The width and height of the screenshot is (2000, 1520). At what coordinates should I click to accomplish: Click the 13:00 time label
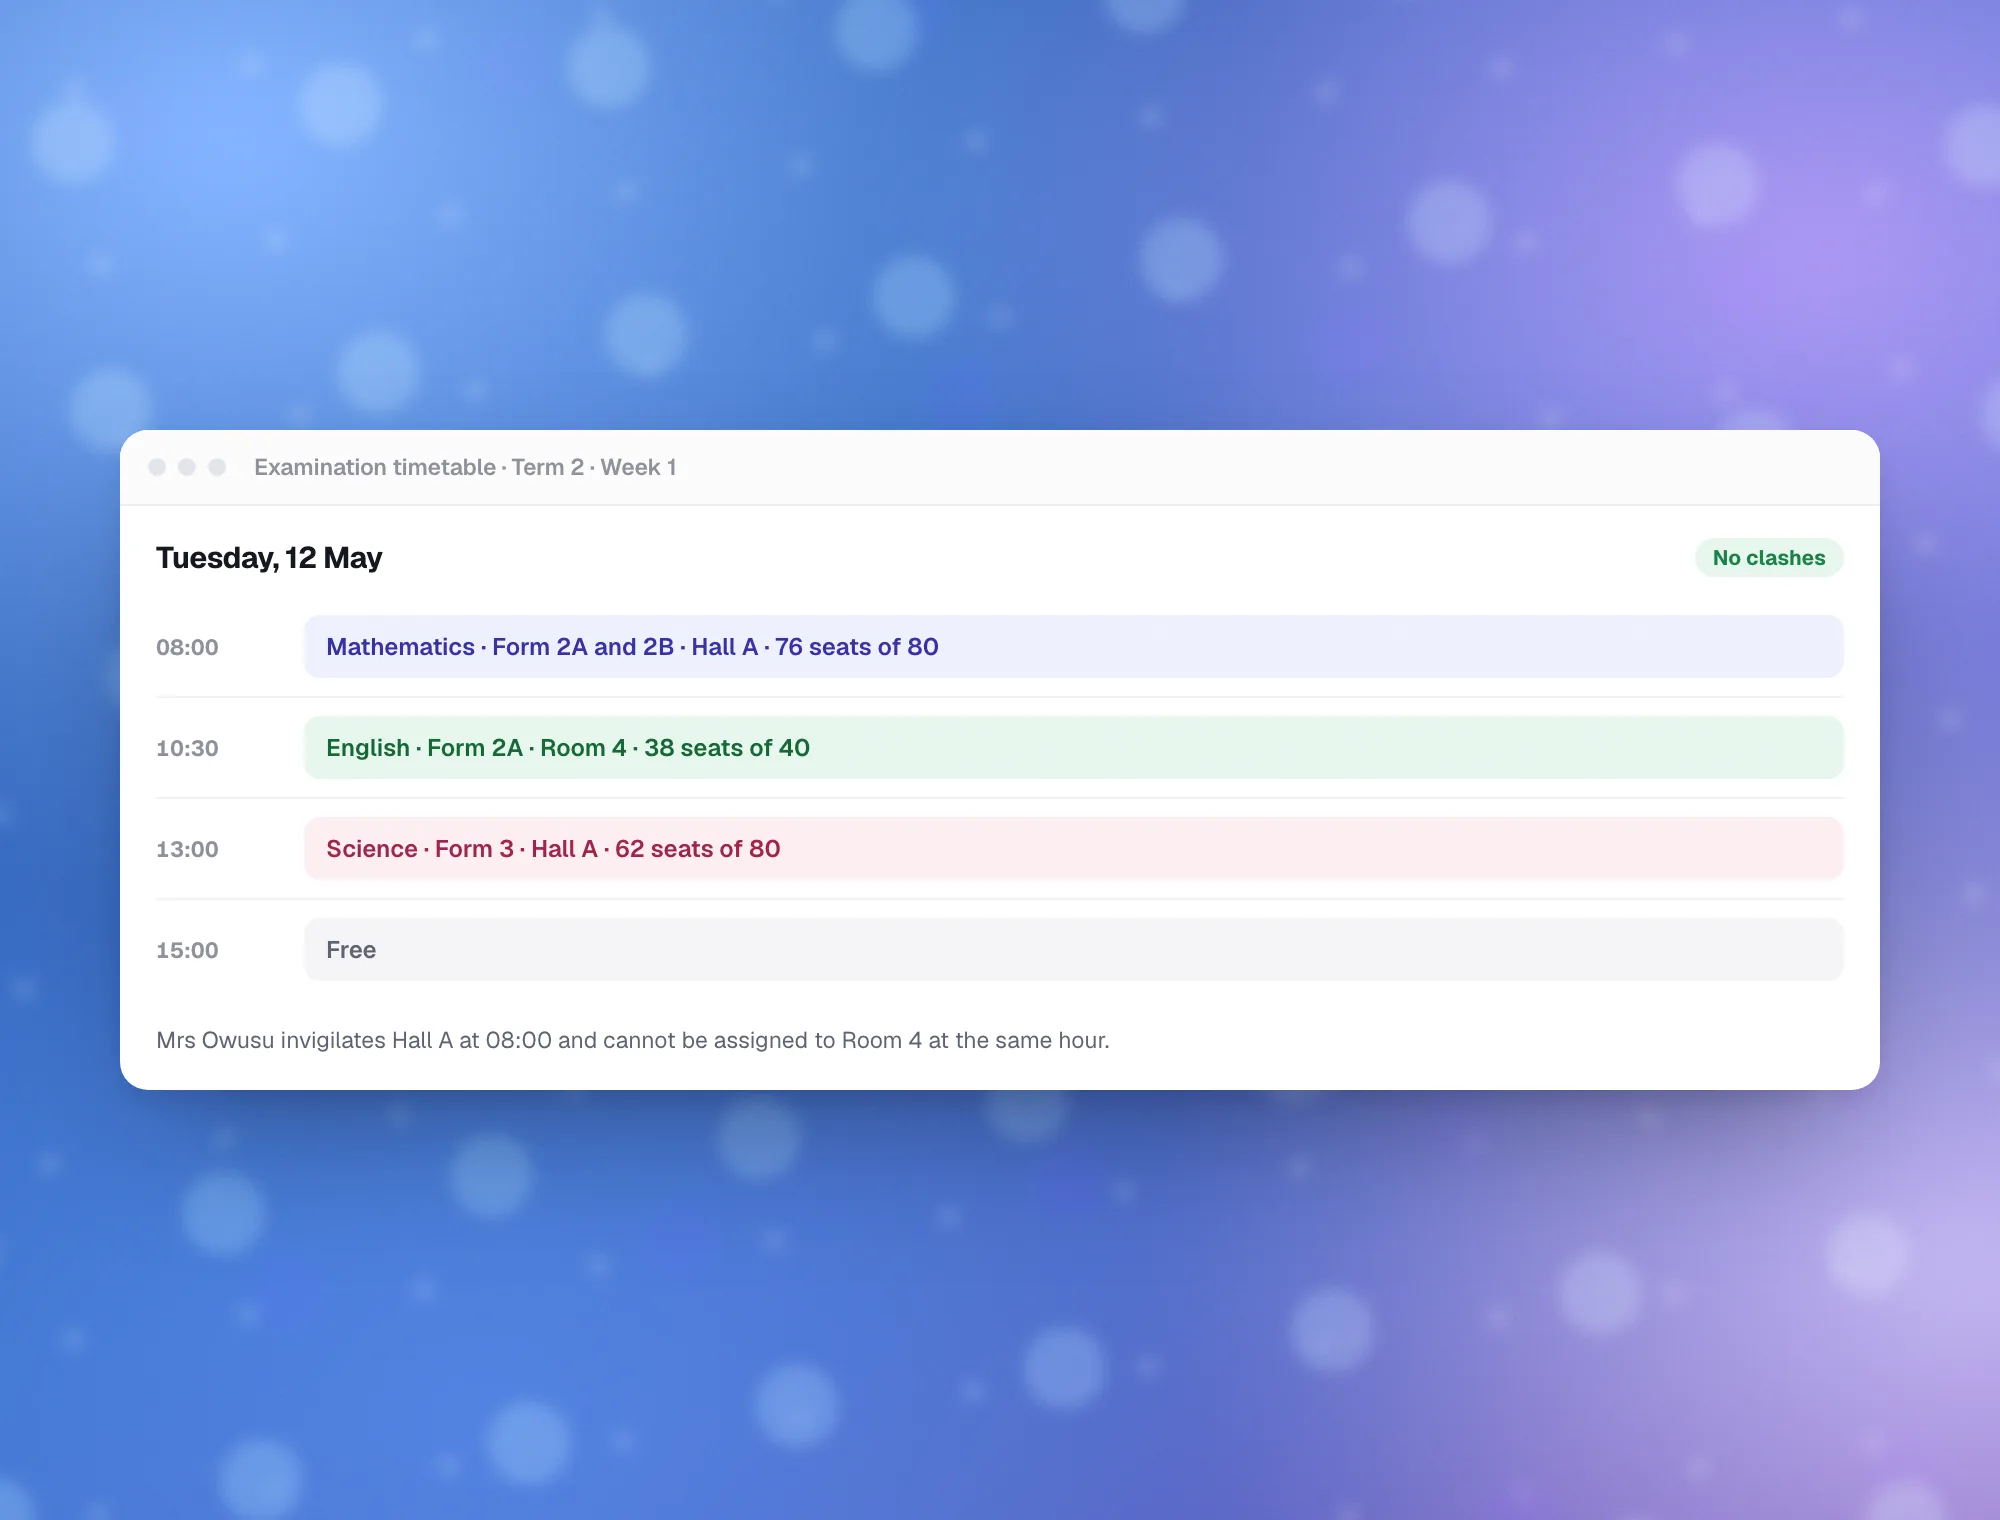pos(187,849)
